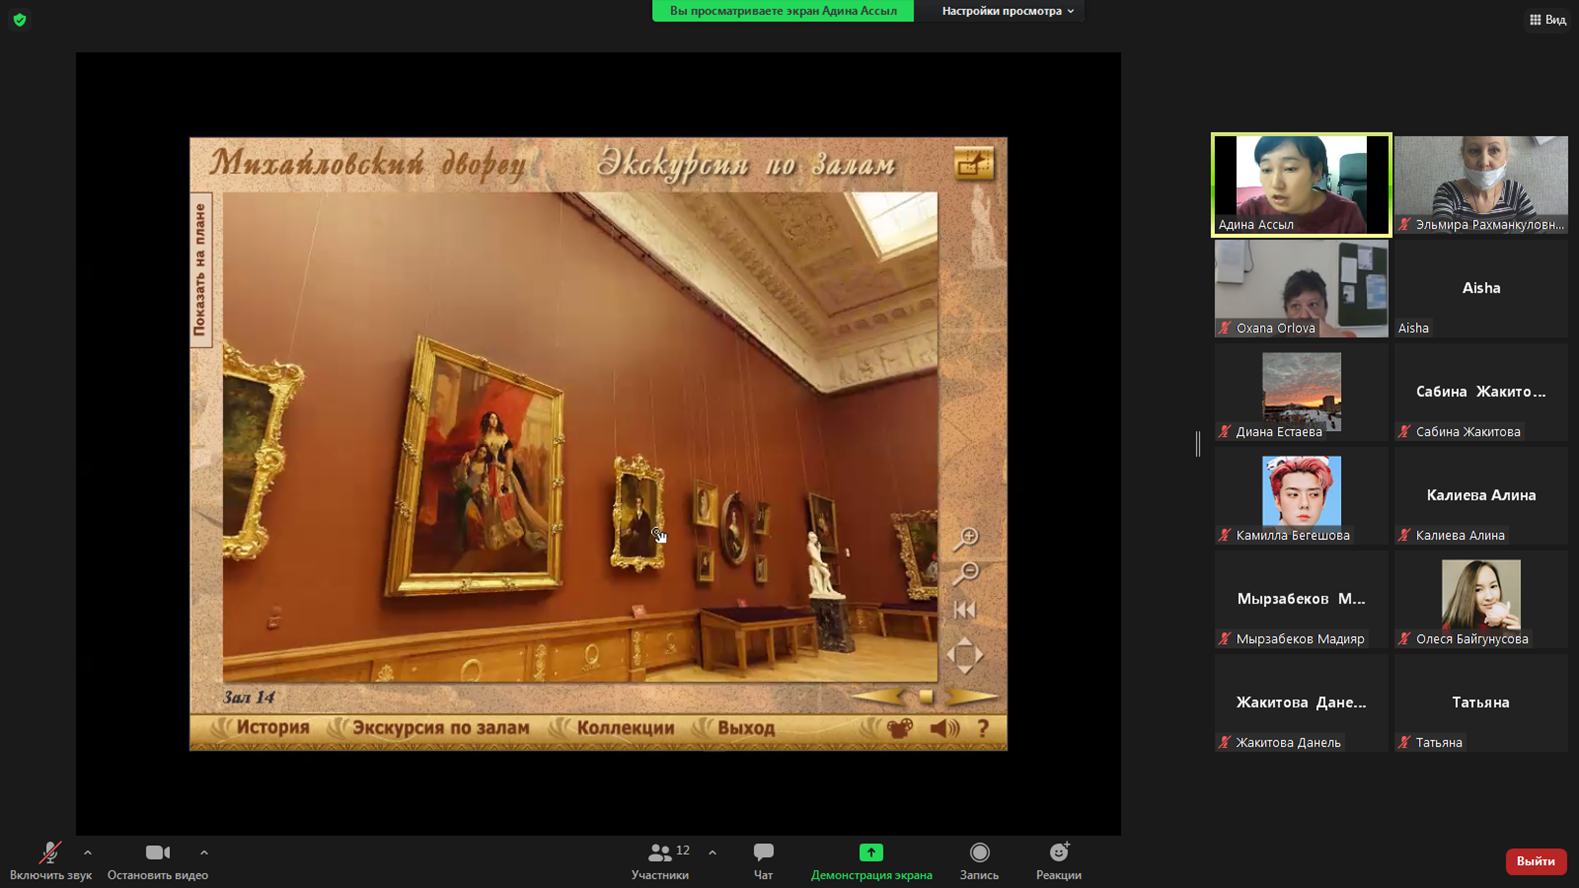Click the Михайловский дворец title text
Viewport: 1579px width, 888px height.
368,163
